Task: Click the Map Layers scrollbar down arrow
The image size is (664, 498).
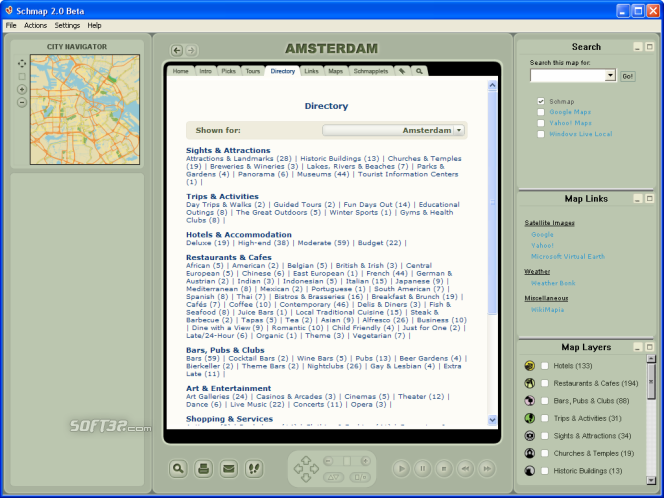Action: [x=651, y=480]
